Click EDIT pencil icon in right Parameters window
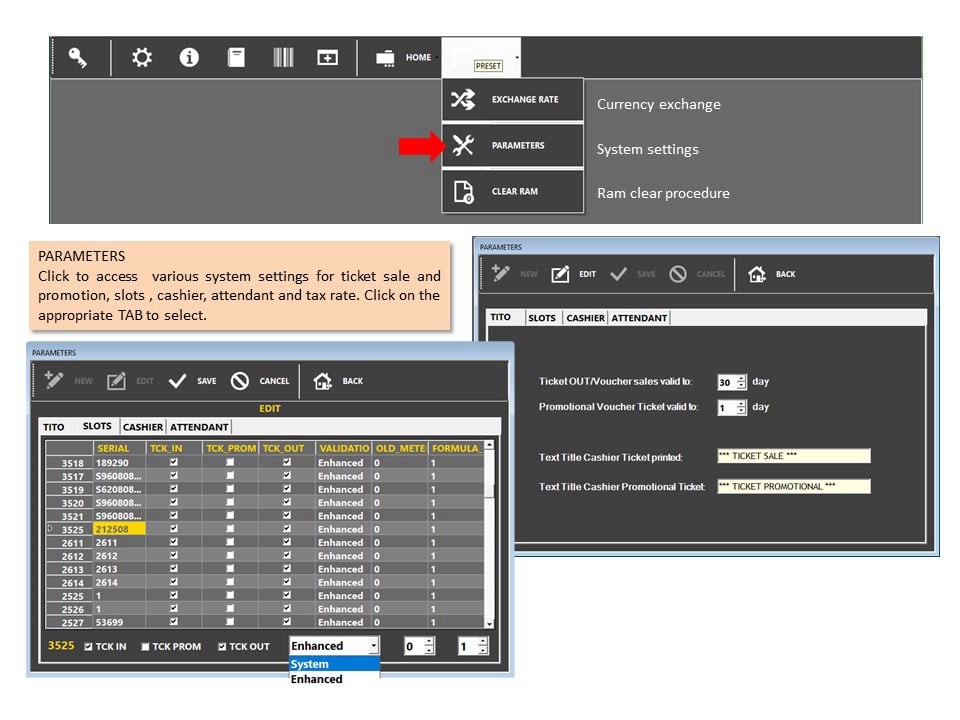The height and width of the screenshot is (720, 960). tap(560, 274)
